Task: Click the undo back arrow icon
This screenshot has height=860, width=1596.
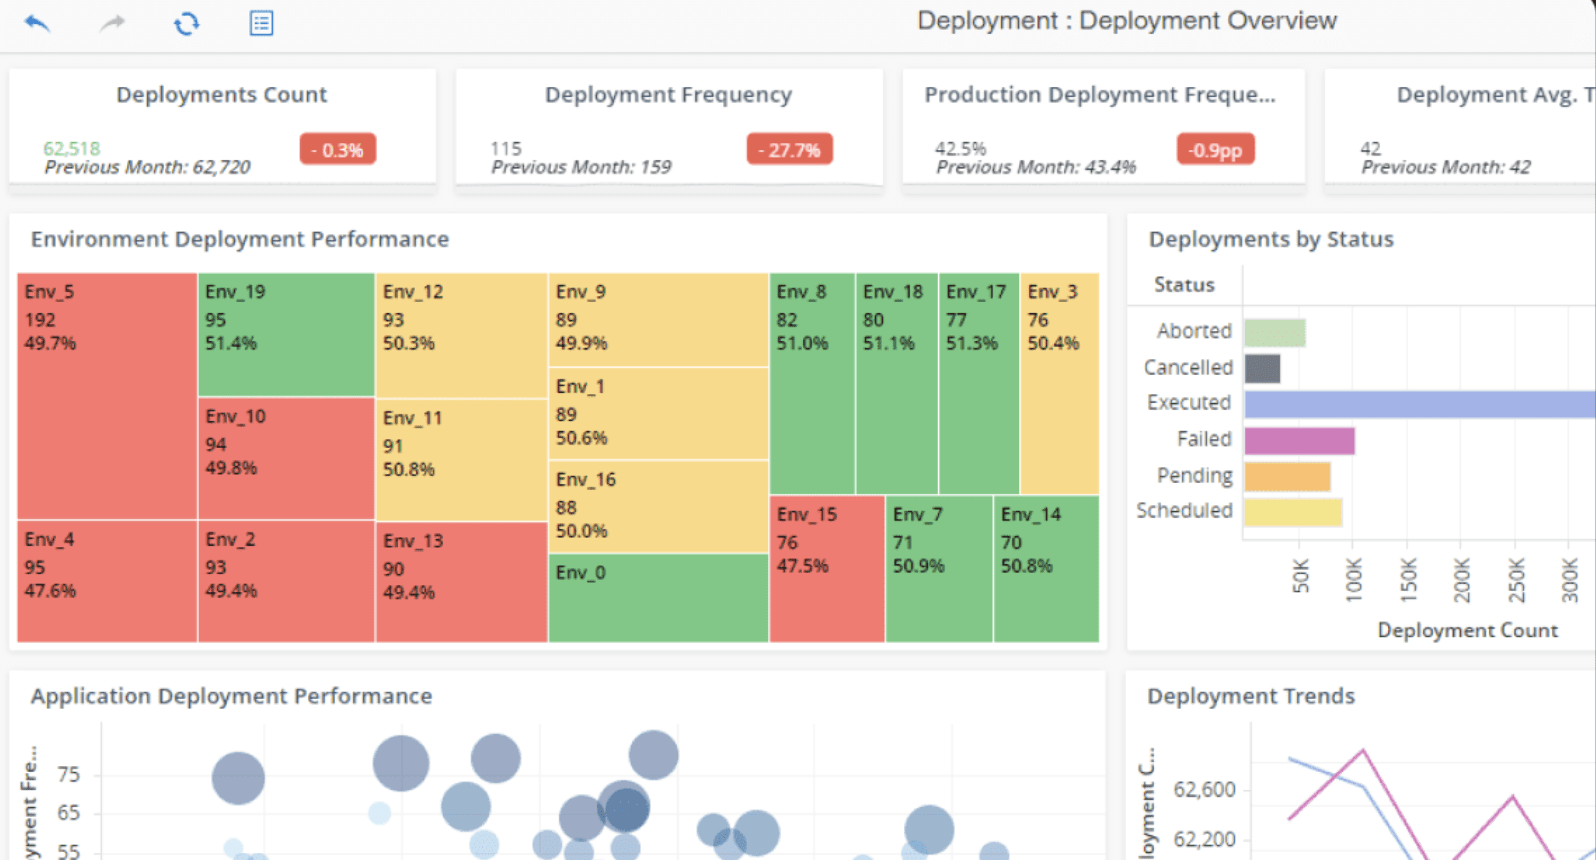Action: [37, 23]
